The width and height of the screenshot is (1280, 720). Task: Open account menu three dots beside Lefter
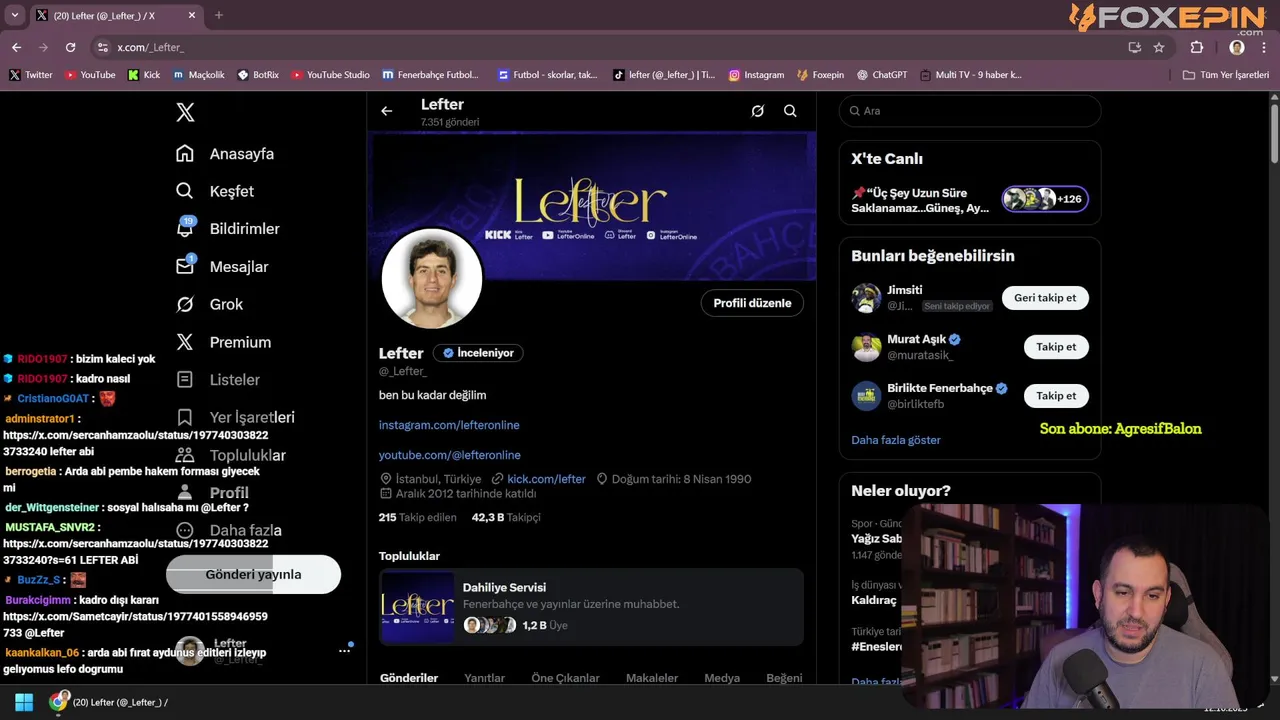coord(344,651)
